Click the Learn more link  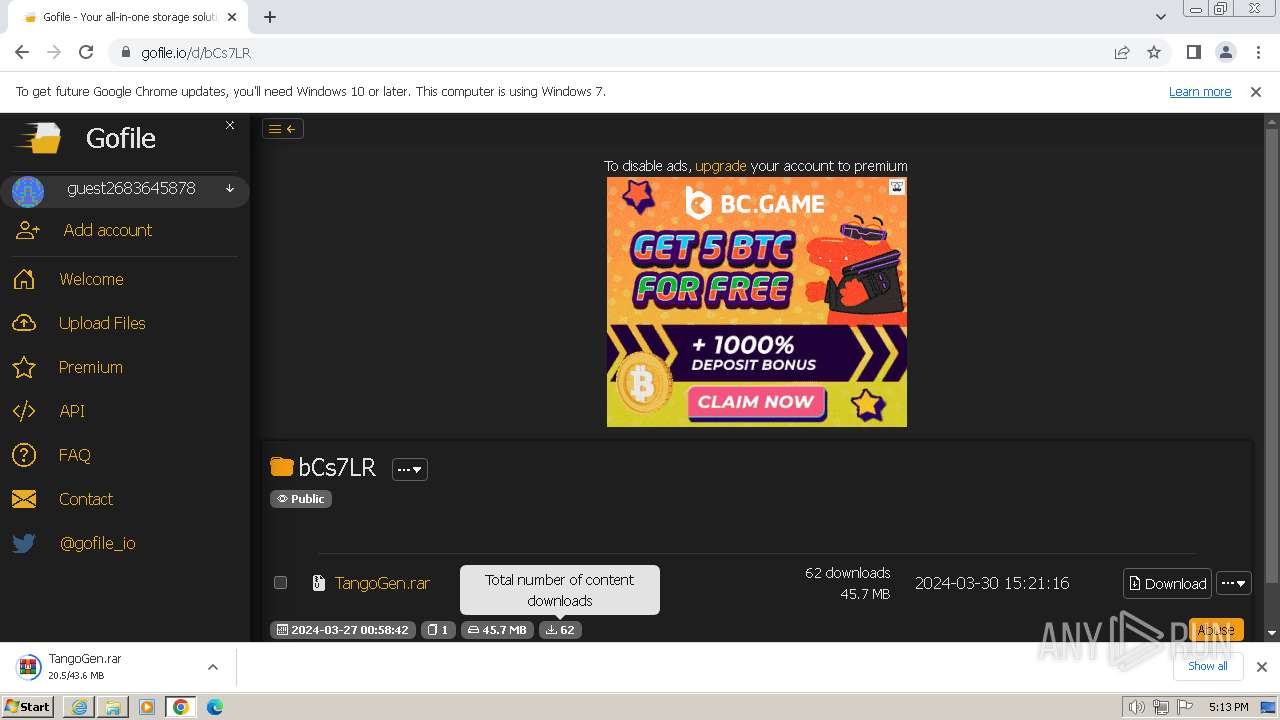pyautogui.click(x=1200, y=91)
